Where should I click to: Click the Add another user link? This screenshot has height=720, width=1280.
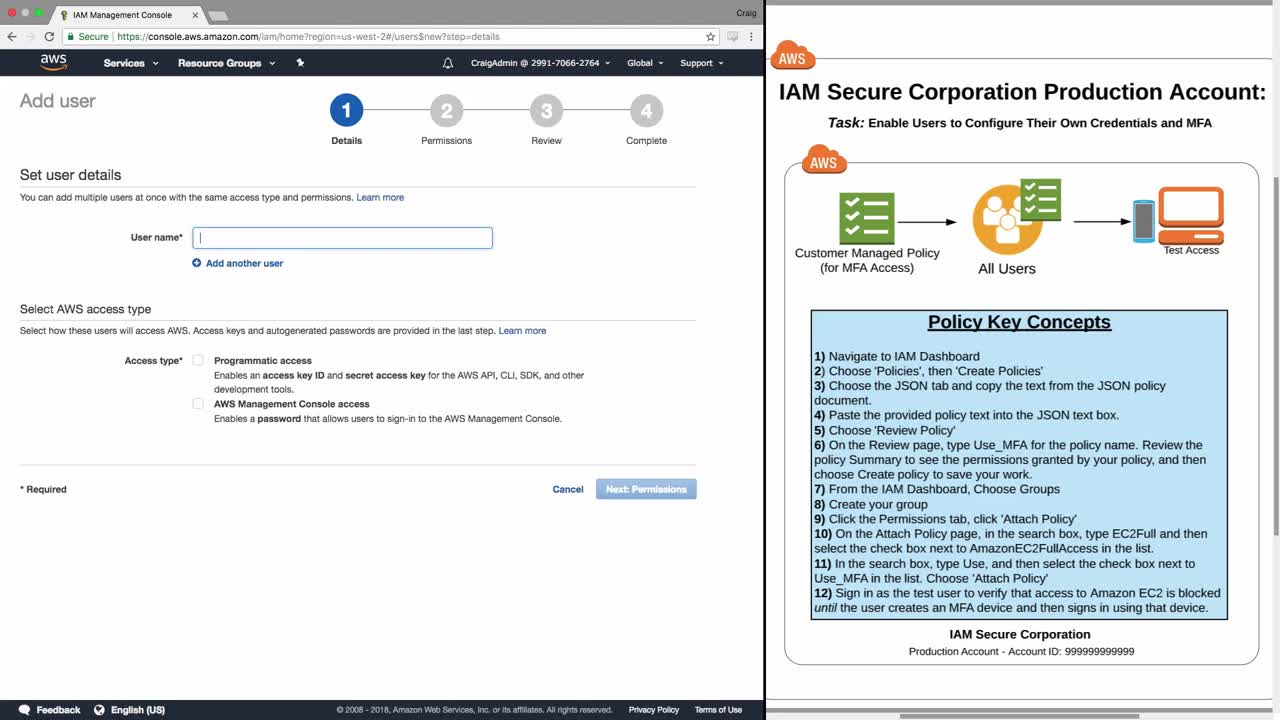pyautogui.click(x=244, y=263)
